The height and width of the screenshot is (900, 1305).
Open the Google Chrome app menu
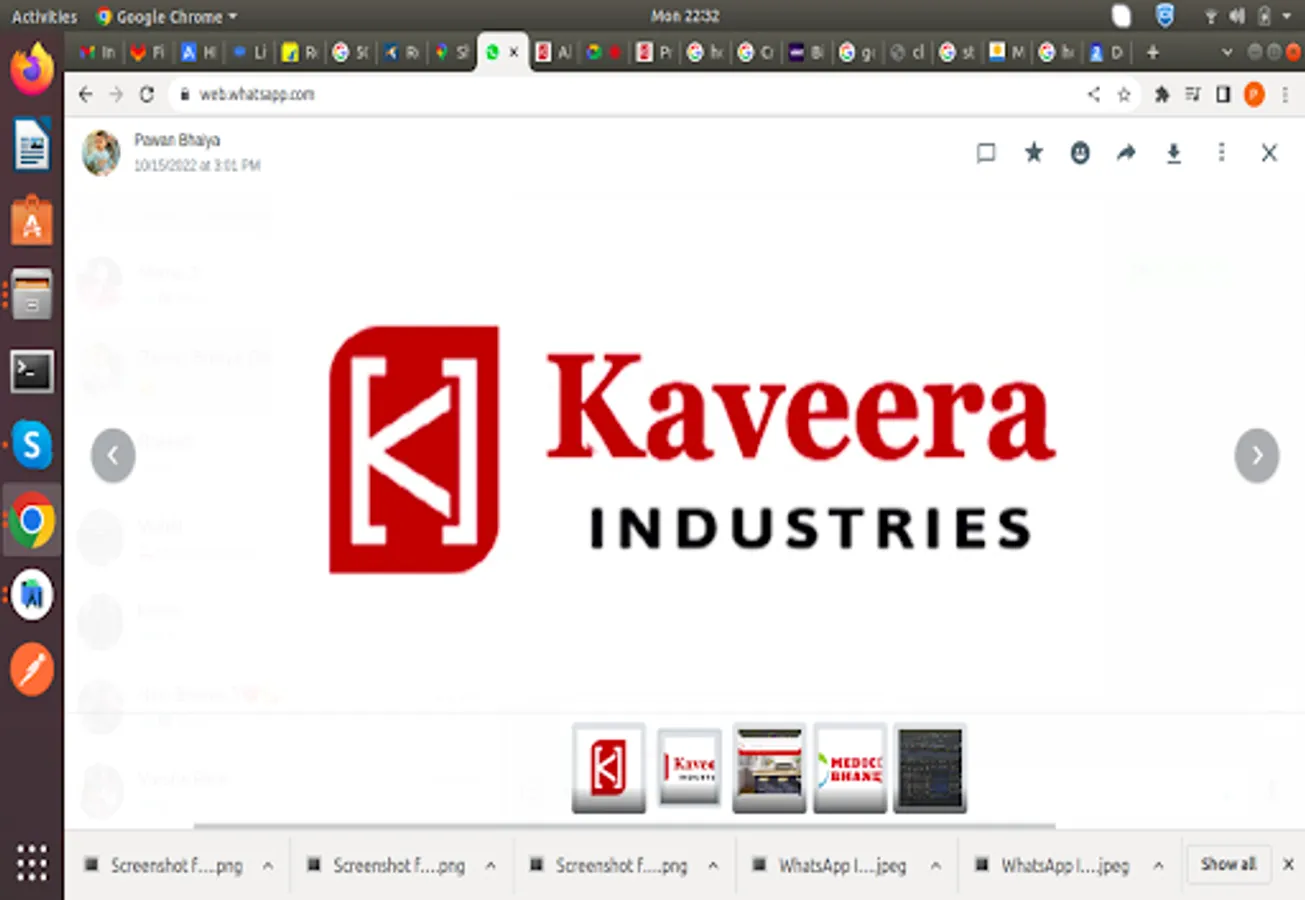(166, 16)
